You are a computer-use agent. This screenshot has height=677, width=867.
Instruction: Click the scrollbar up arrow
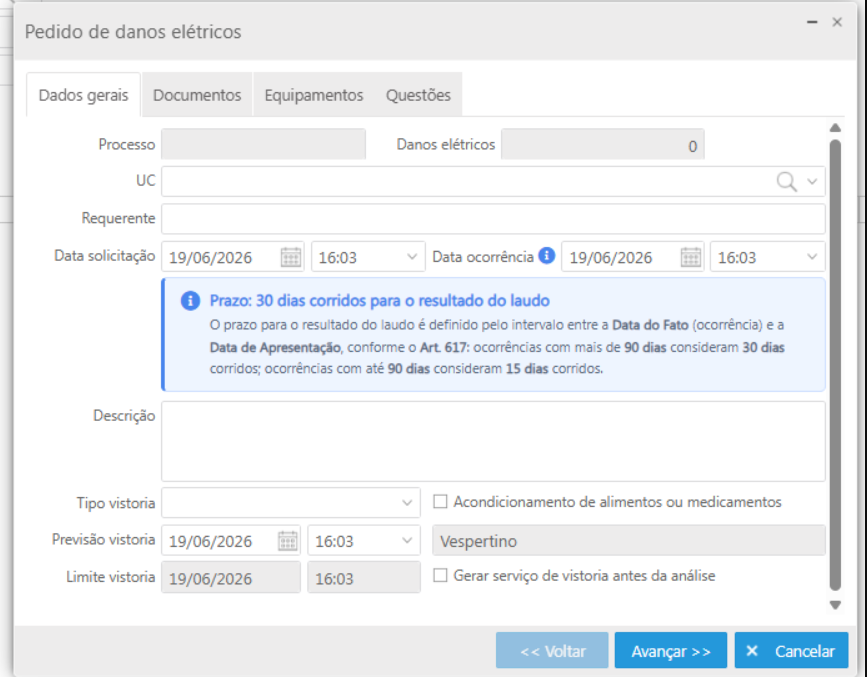click(835, 128)
